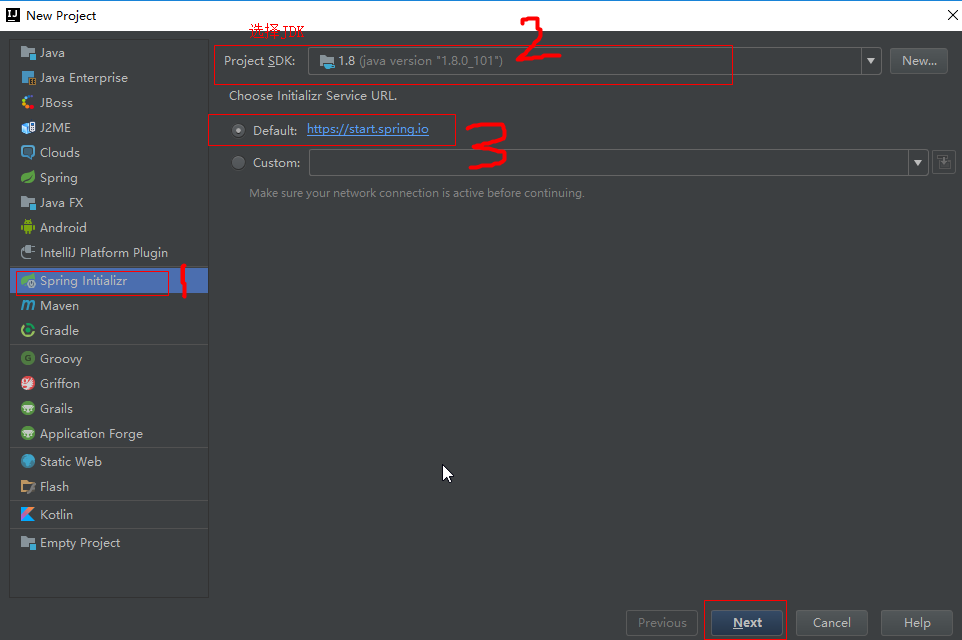Open the https://start.spring.io link

[x=367, y=129]
